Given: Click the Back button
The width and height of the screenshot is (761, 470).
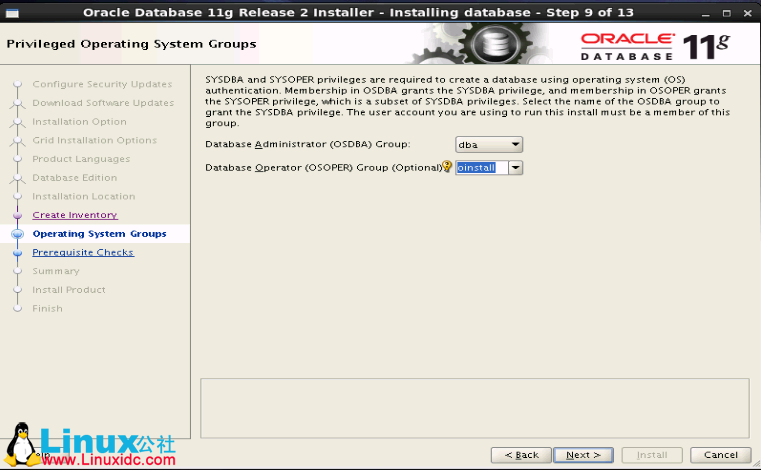Looking at the screenshot, I should pyautogui.click(x=521, y=455).
